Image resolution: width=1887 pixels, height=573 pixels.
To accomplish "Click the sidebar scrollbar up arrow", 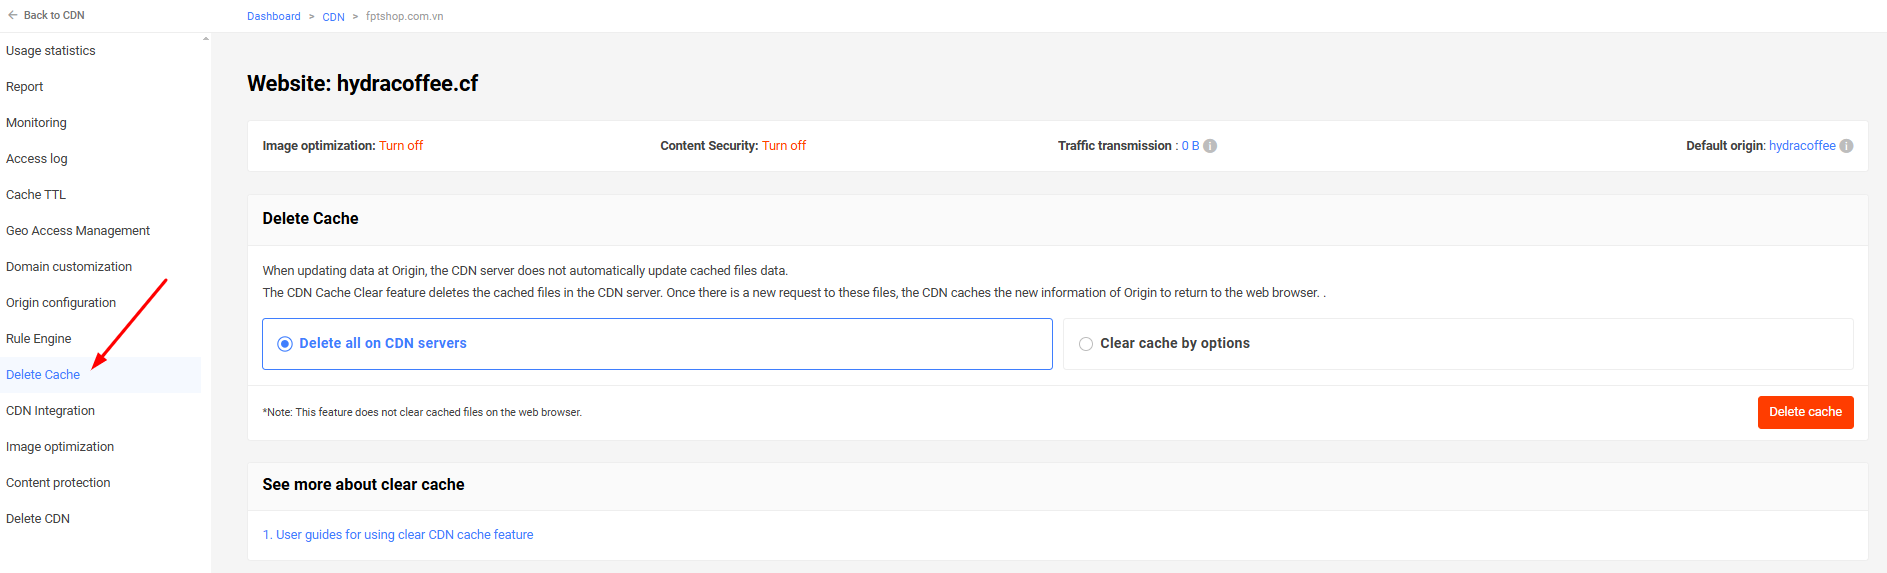I will pyautogui.click(x=206, y=39).
